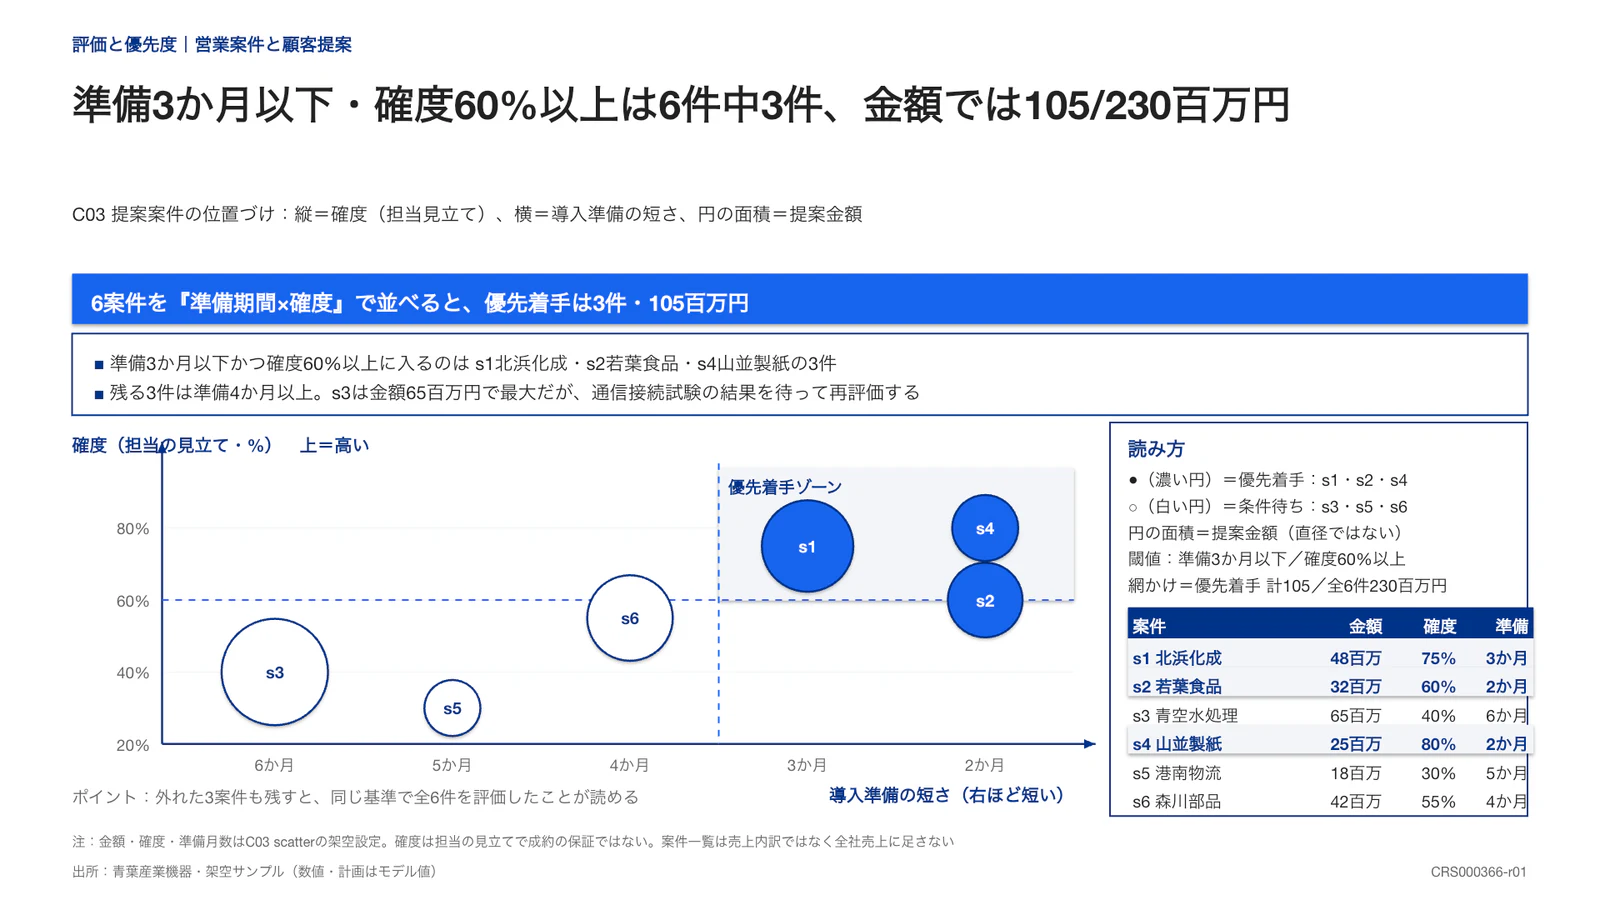Click the small s5 circle
Screen dimensions: 1600x900
point(452,708)
